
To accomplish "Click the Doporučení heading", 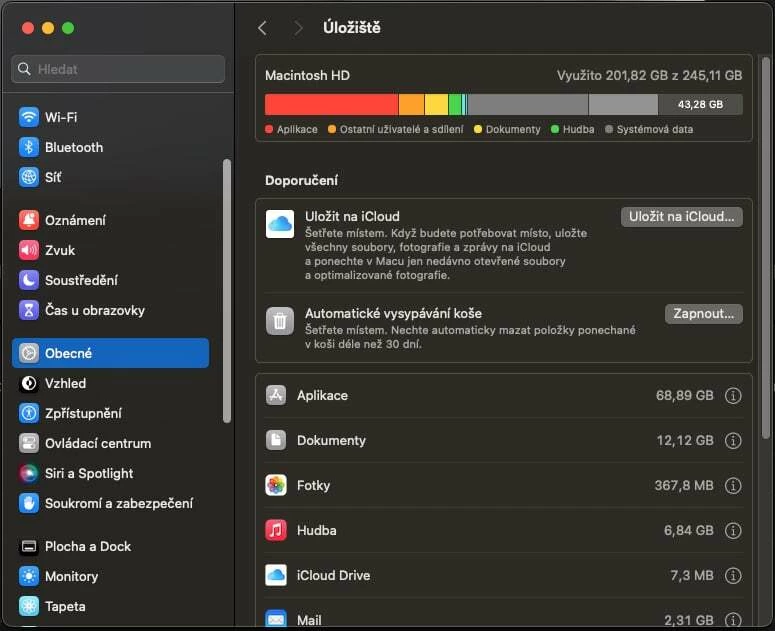I will [x=301, y=180].
